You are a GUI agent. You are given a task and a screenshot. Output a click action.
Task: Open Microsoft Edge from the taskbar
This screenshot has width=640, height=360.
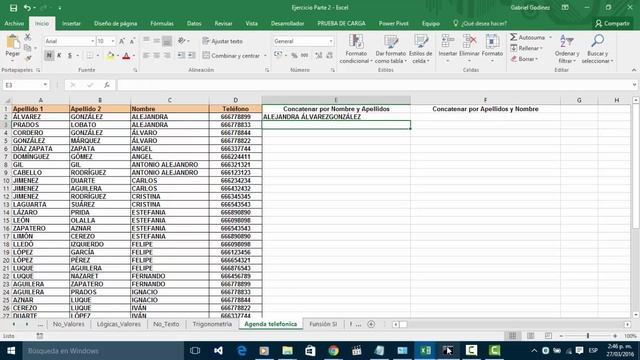click(241, 351)
